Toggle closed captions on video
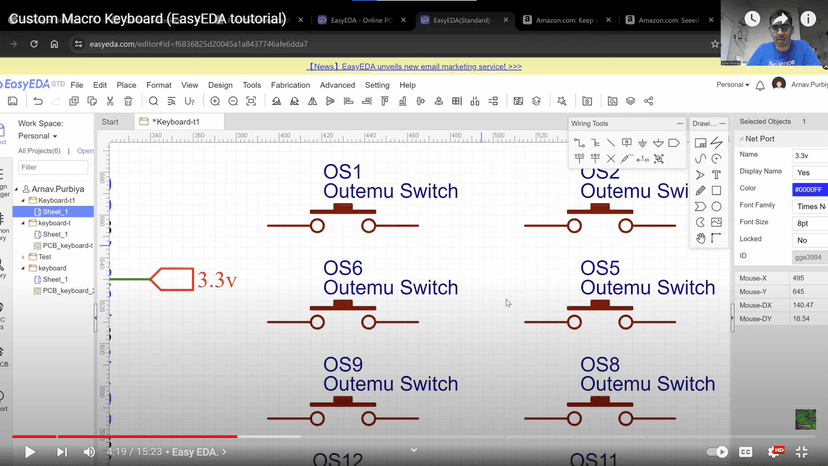 pyautogui.click(x=745, y=452)
